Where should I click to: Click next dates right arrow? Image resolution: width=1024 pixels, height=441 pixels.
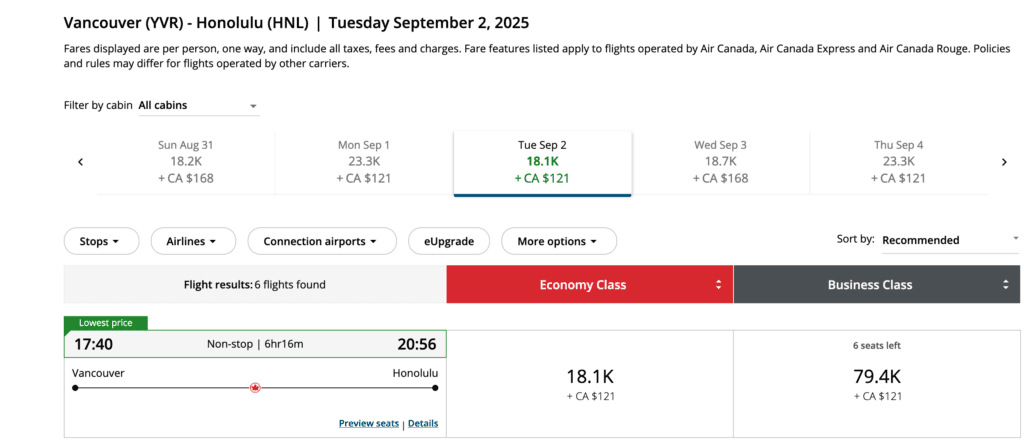click(x=1004, y=162)
